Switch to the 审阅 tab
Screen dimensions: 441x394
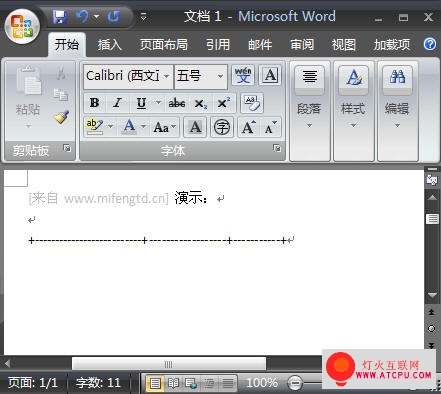point(302,45)
